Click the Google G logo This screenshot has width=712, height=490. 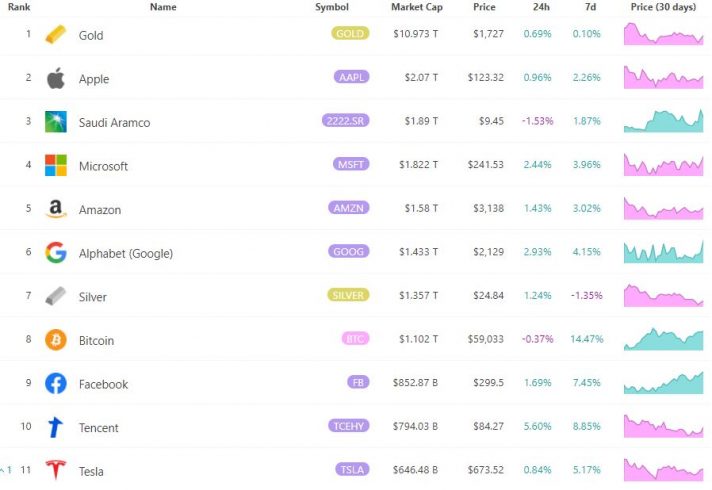(56, 252)
